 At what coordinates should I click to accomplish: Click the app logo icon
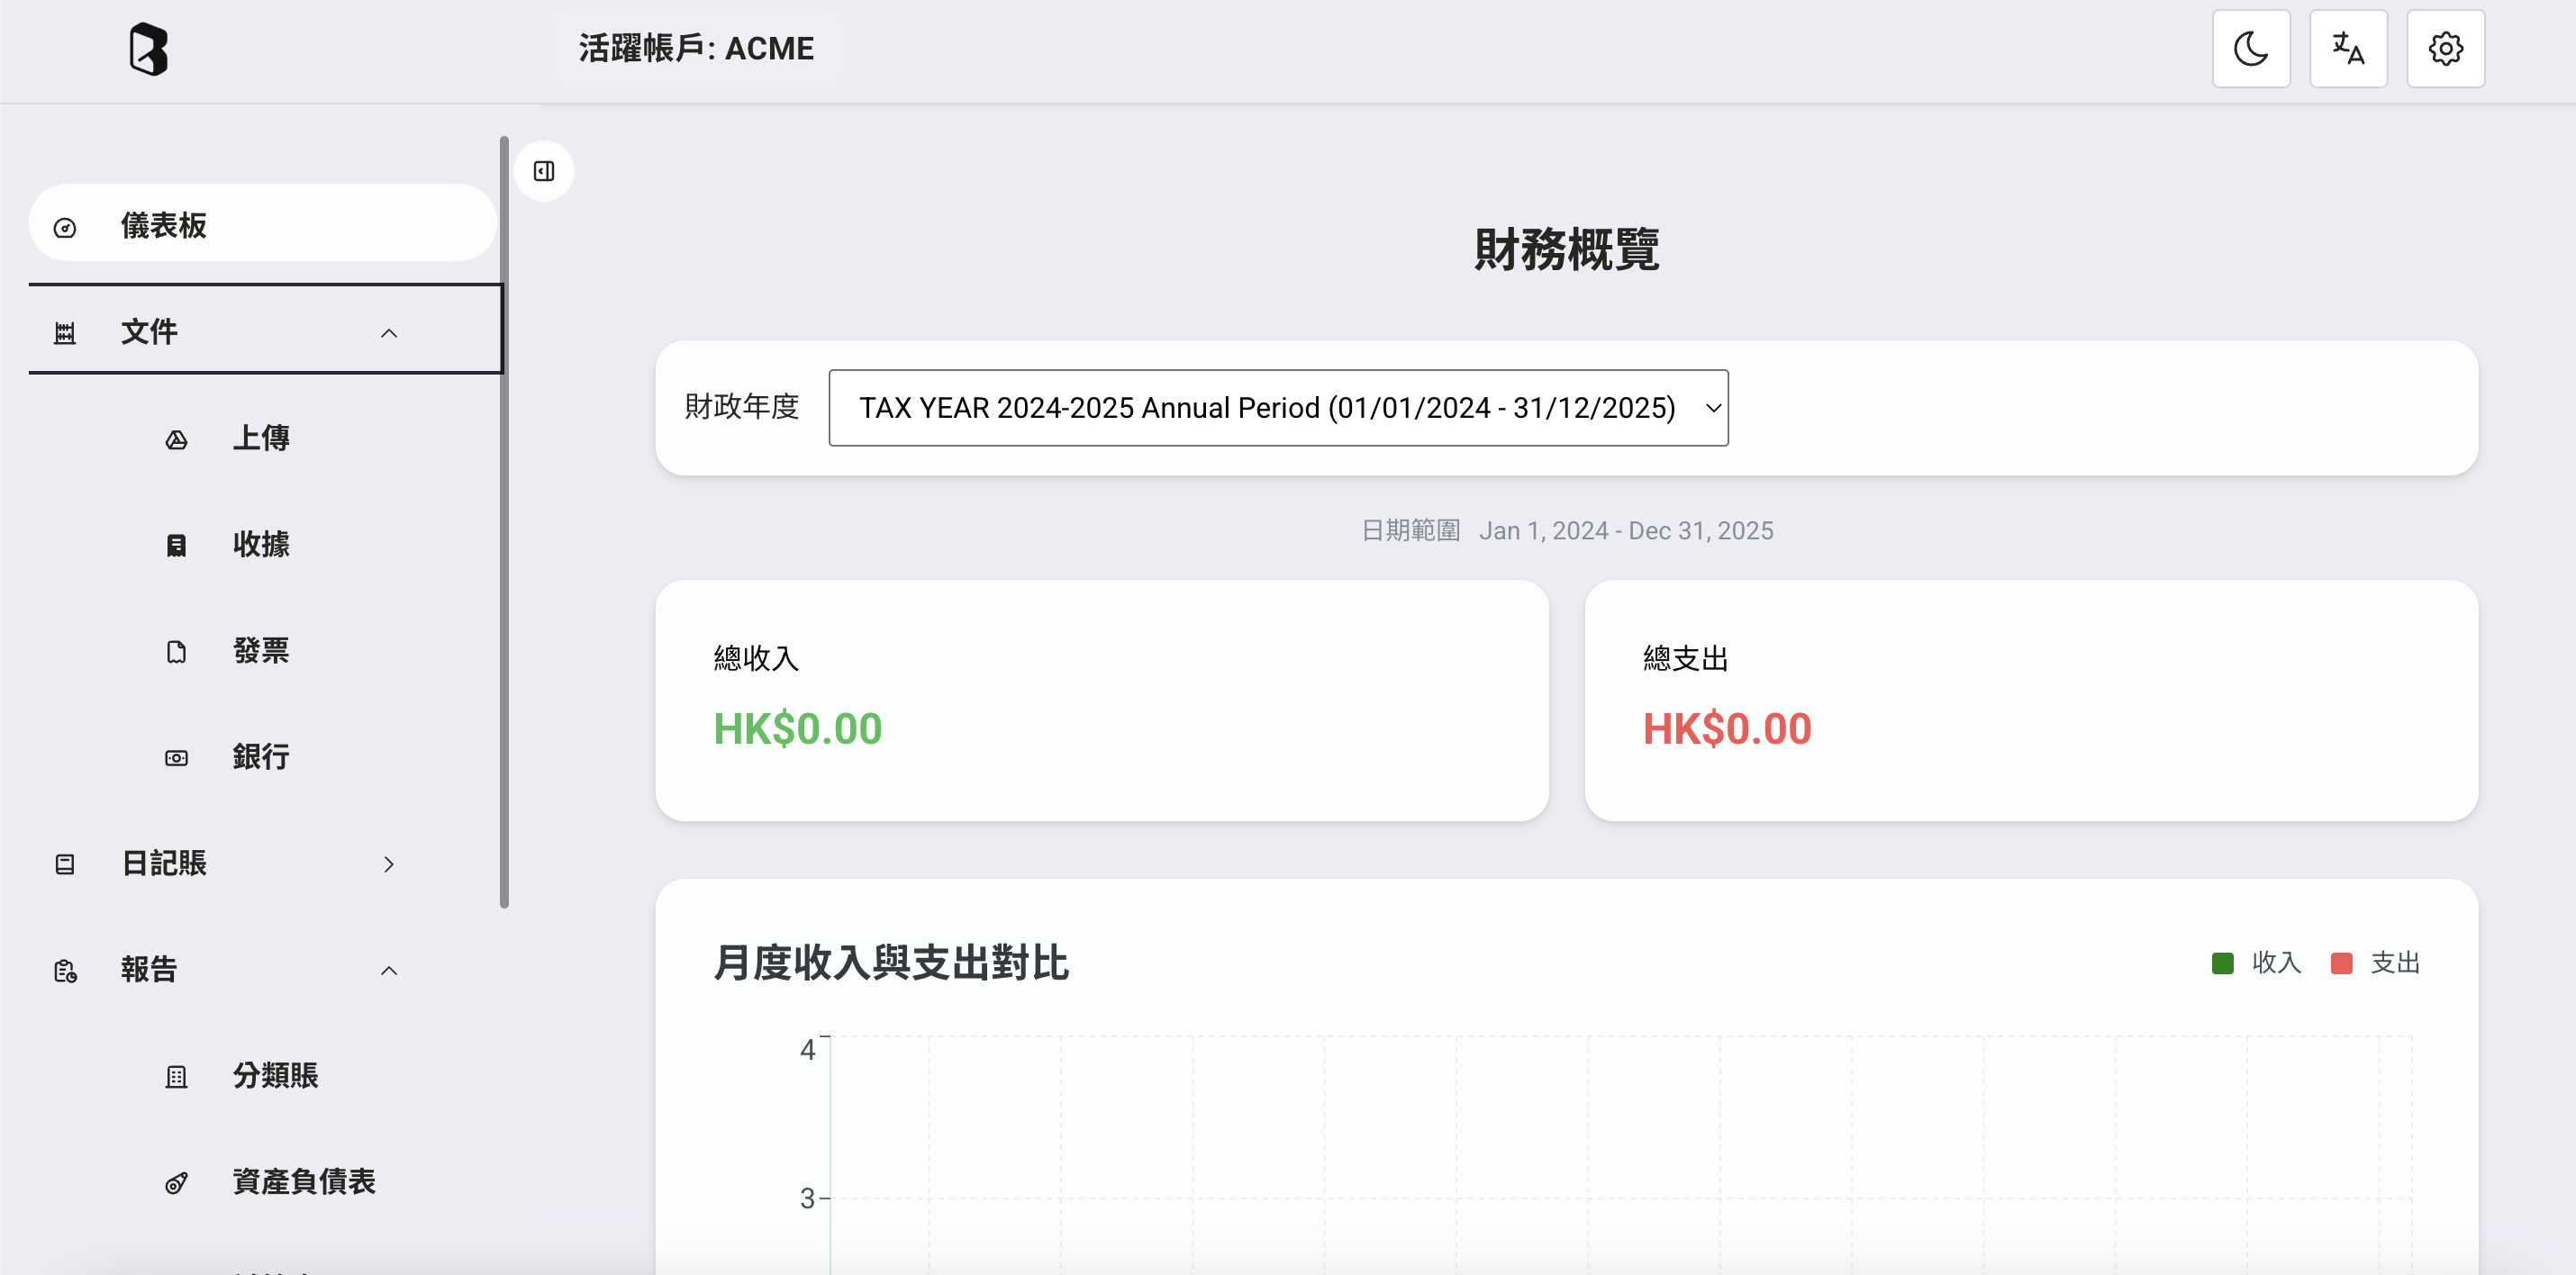pos(148,49)
